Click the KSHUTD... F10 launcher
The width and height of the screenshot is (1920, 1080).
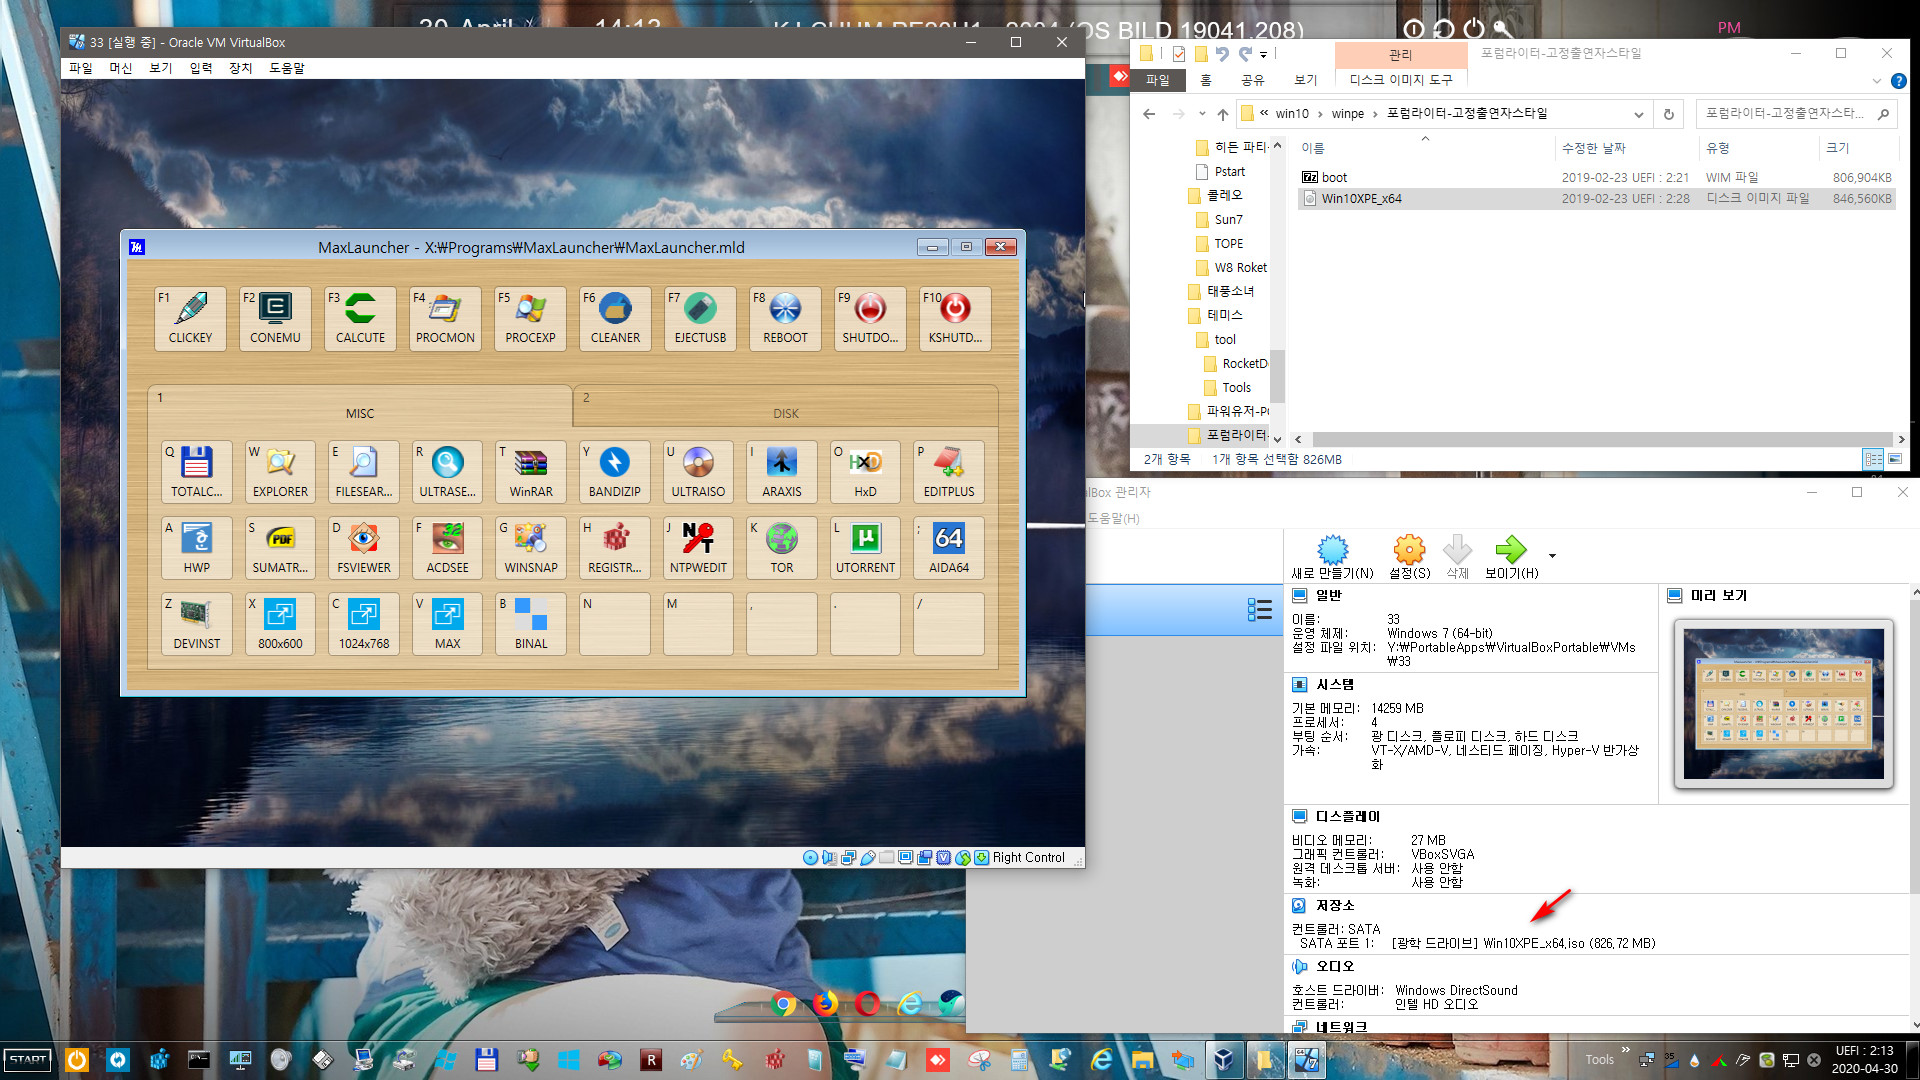tap(955, 318)
